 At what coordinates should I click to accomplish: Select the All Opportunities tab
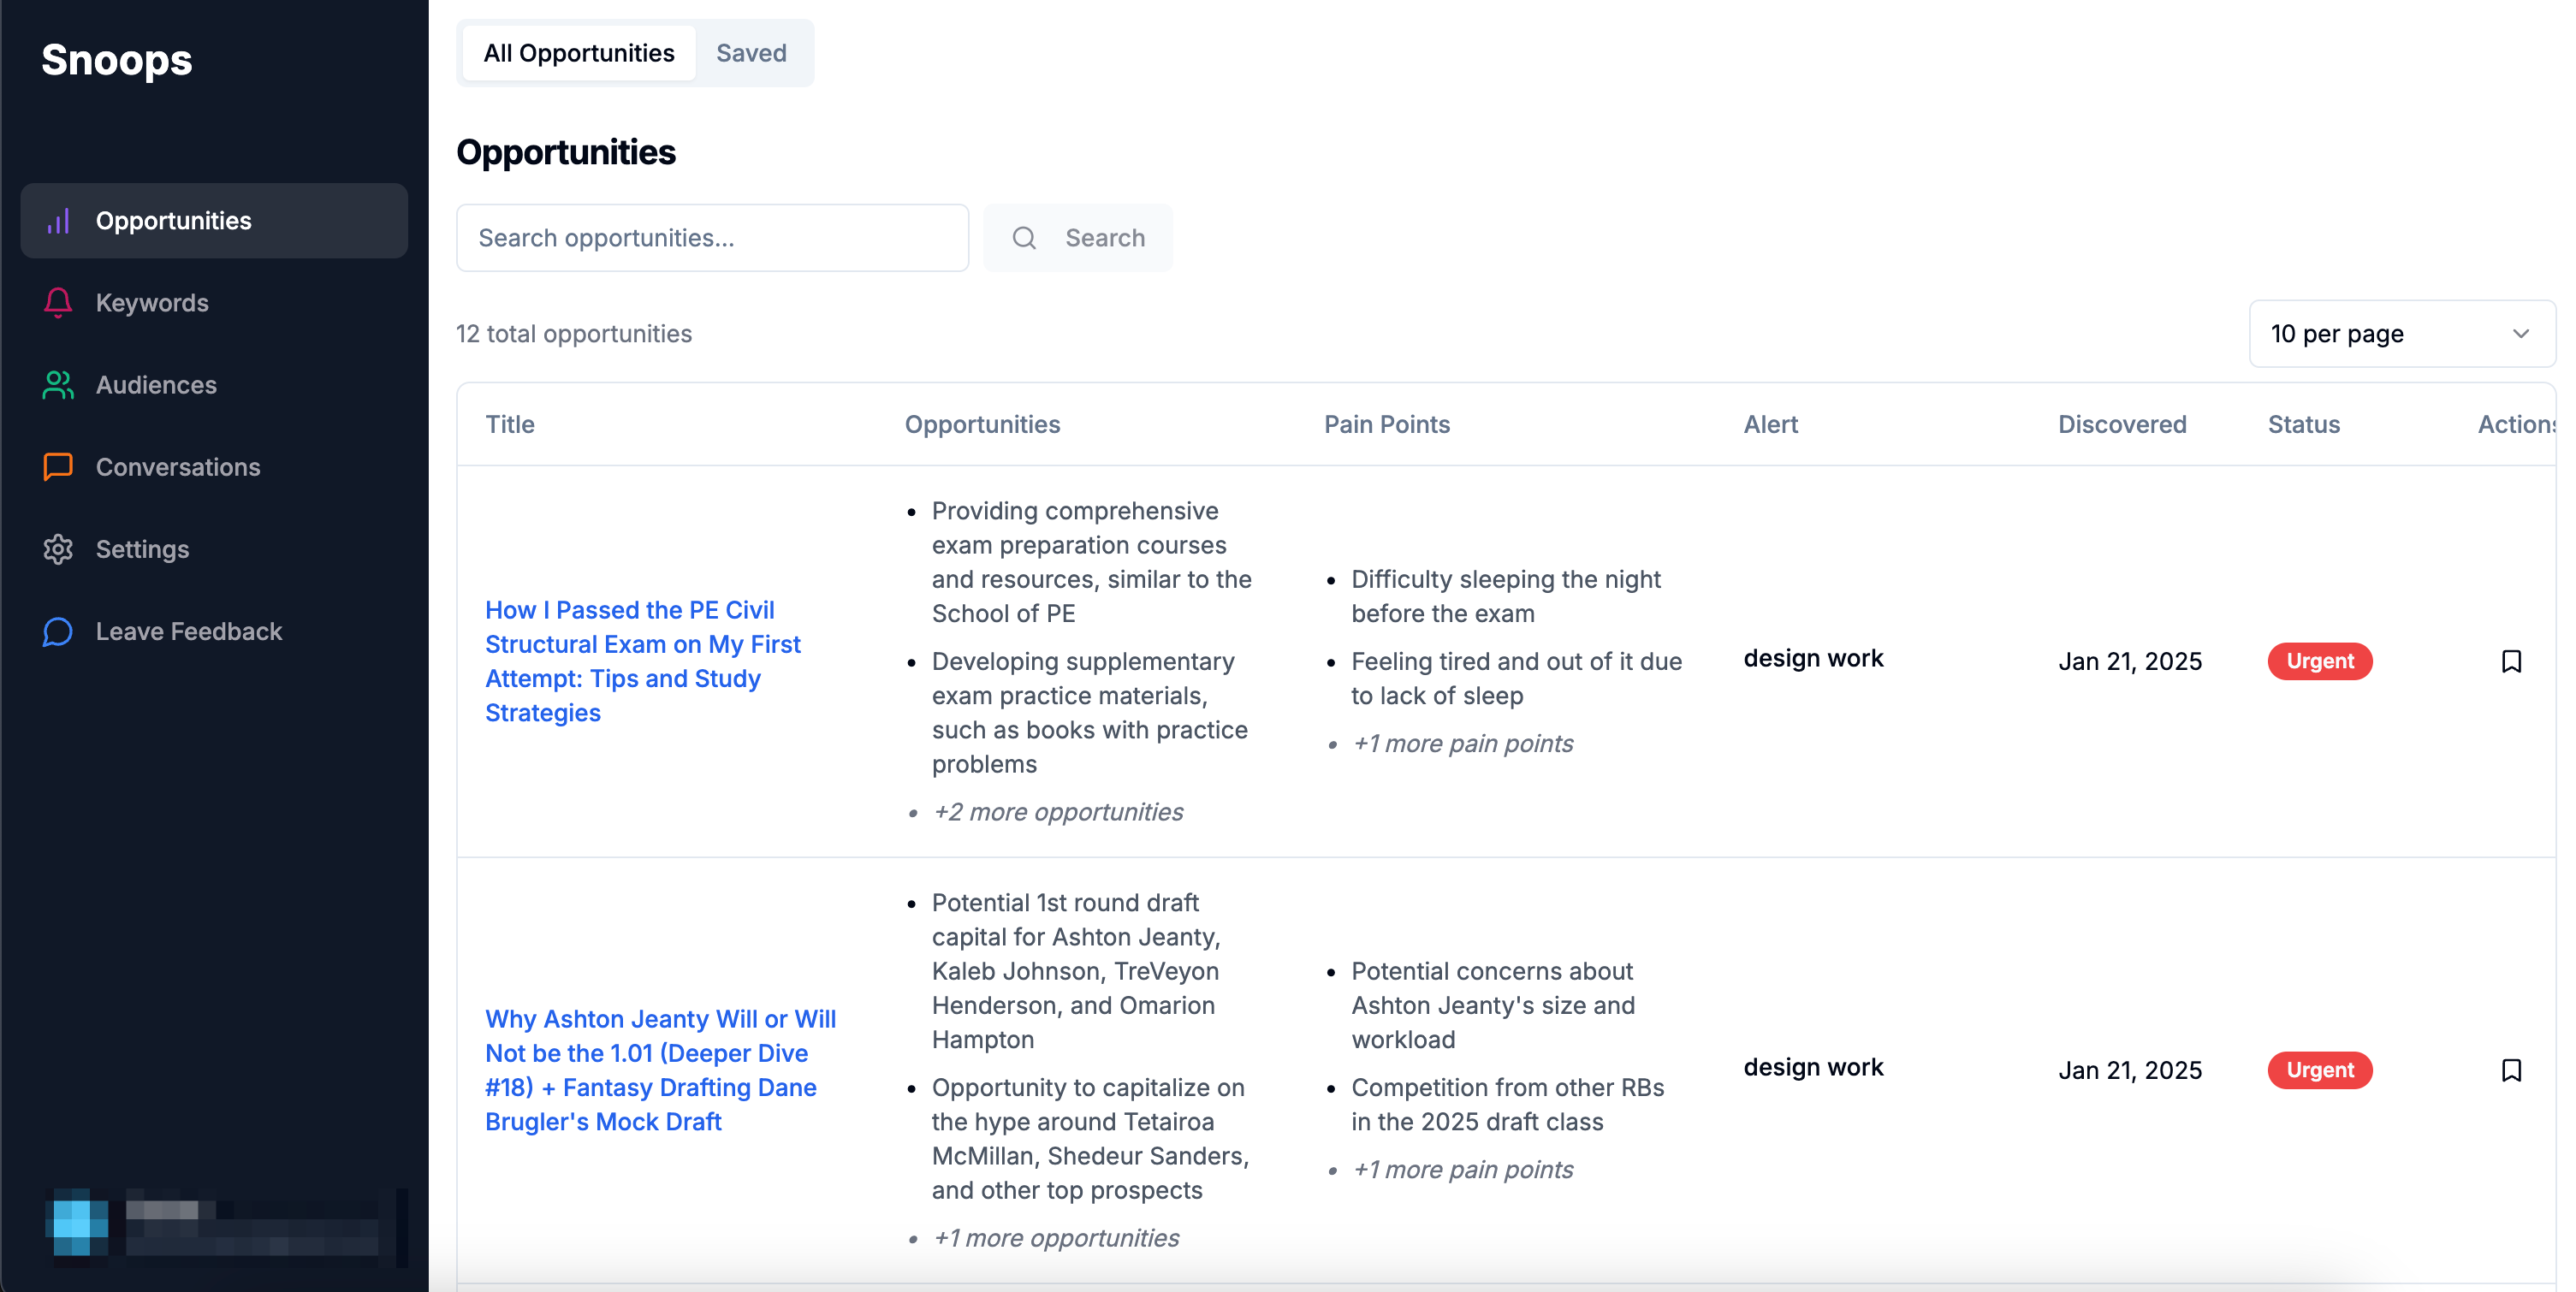pyautogui.click(x=579, y=53)
